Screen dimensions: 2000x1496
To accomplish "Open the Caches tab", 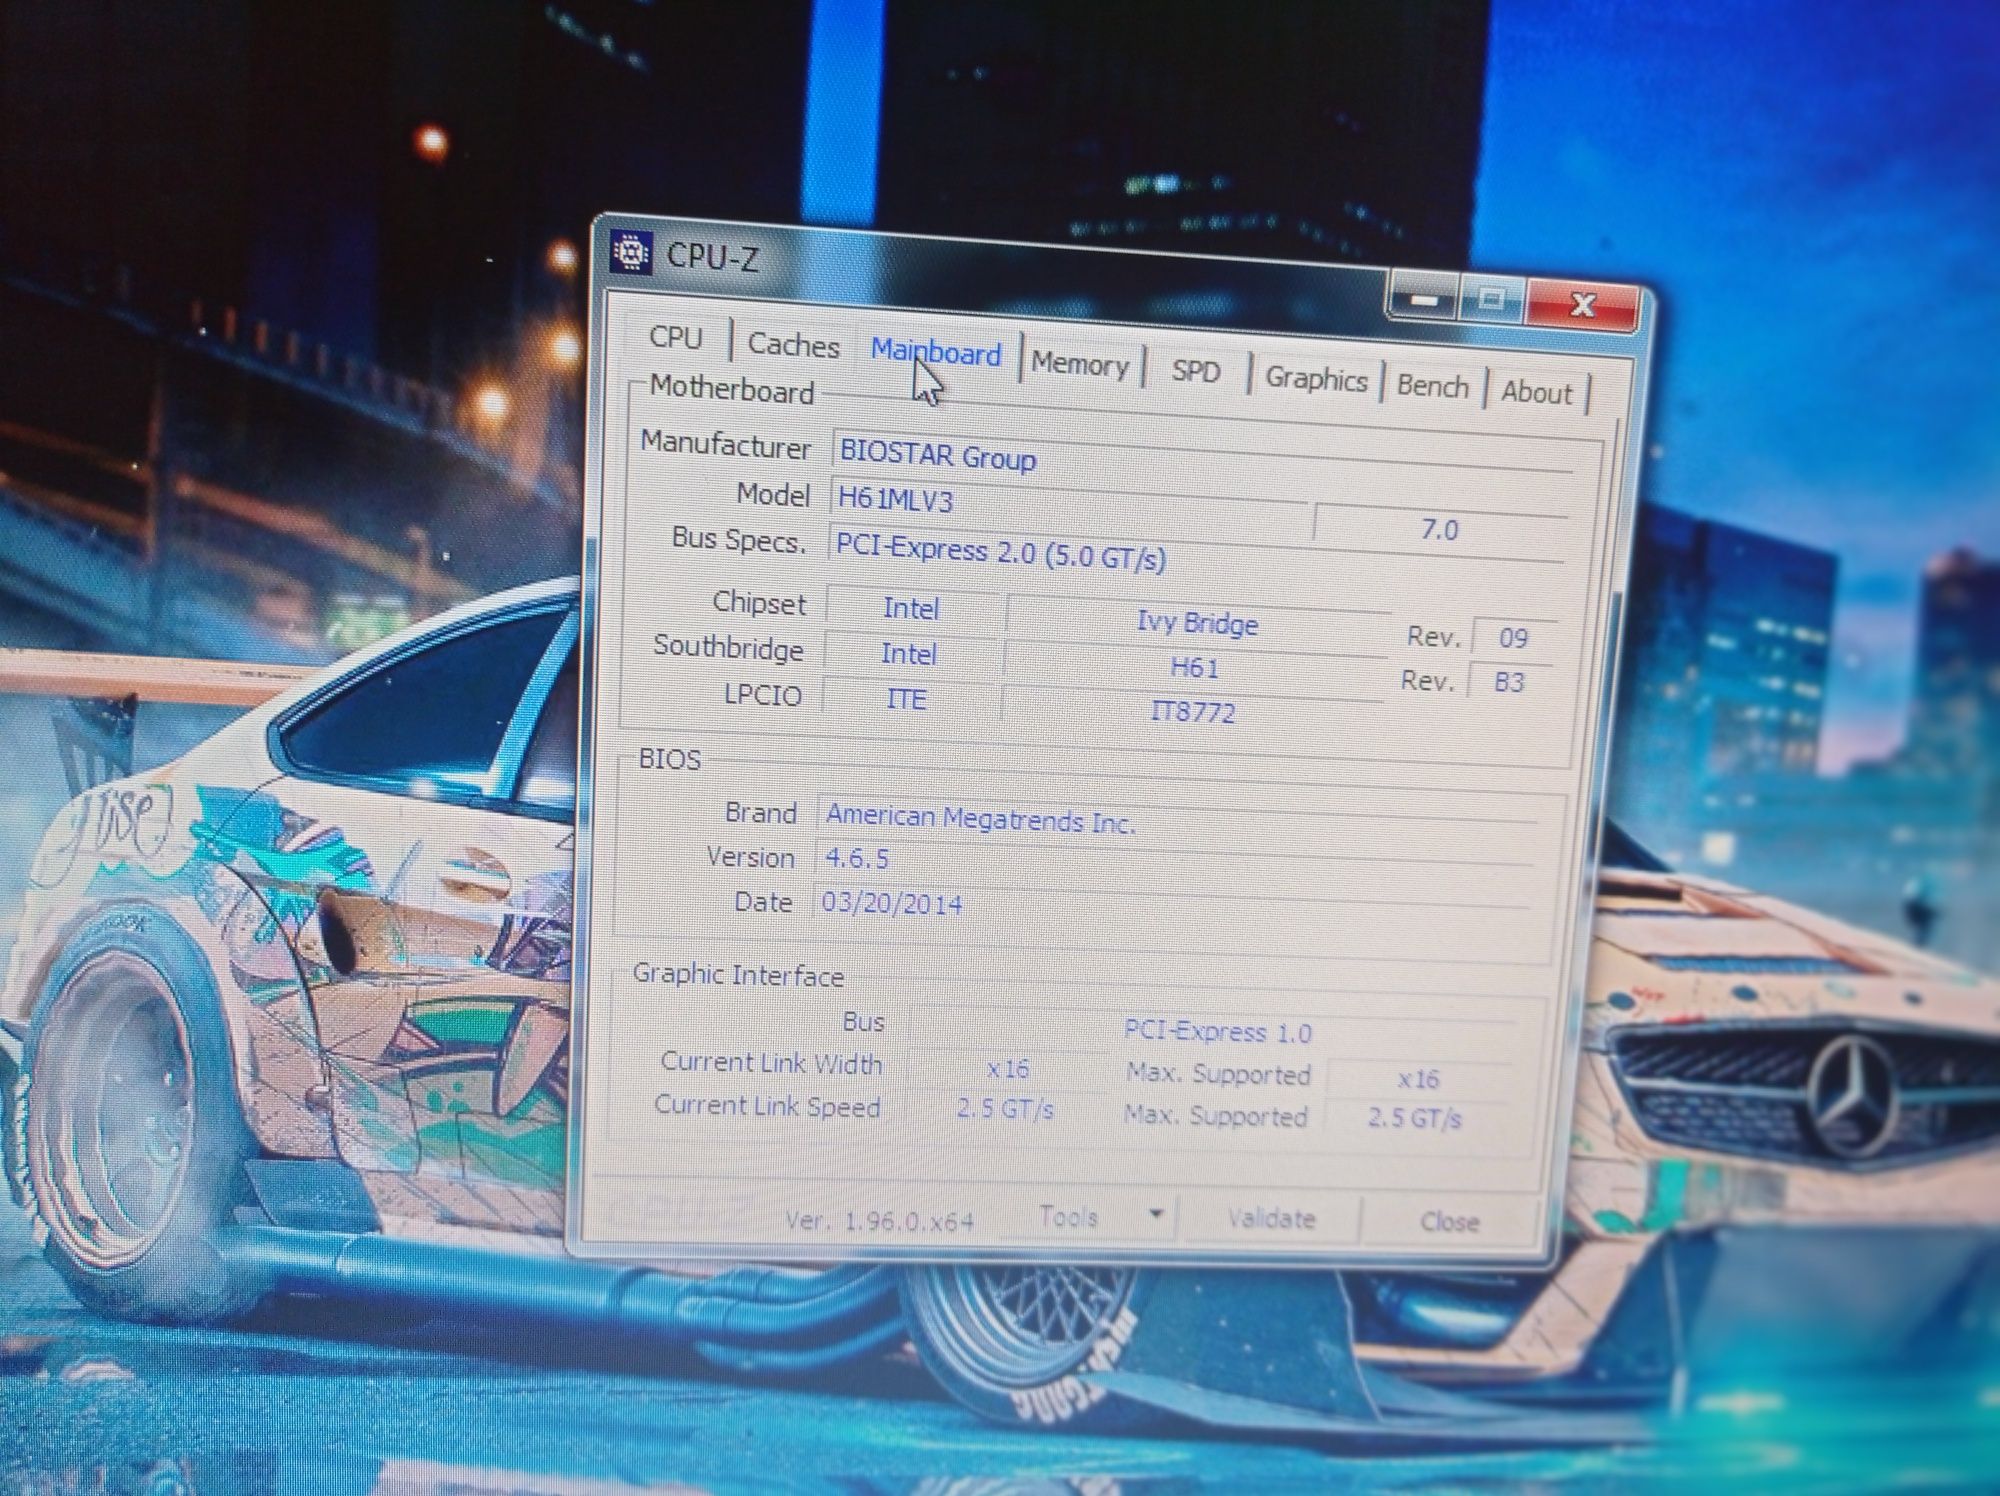I will pos(793,345).
